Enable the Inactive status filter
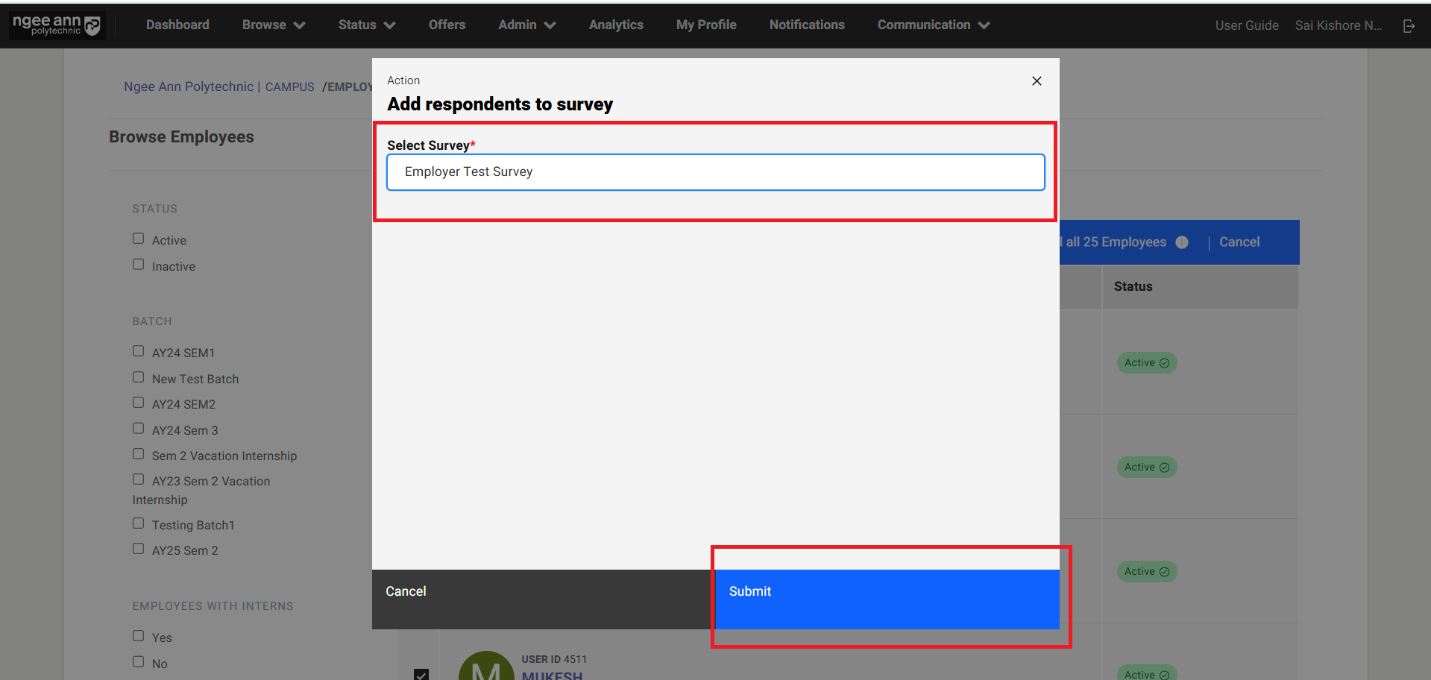1431x680 pixels. point(139,265)
